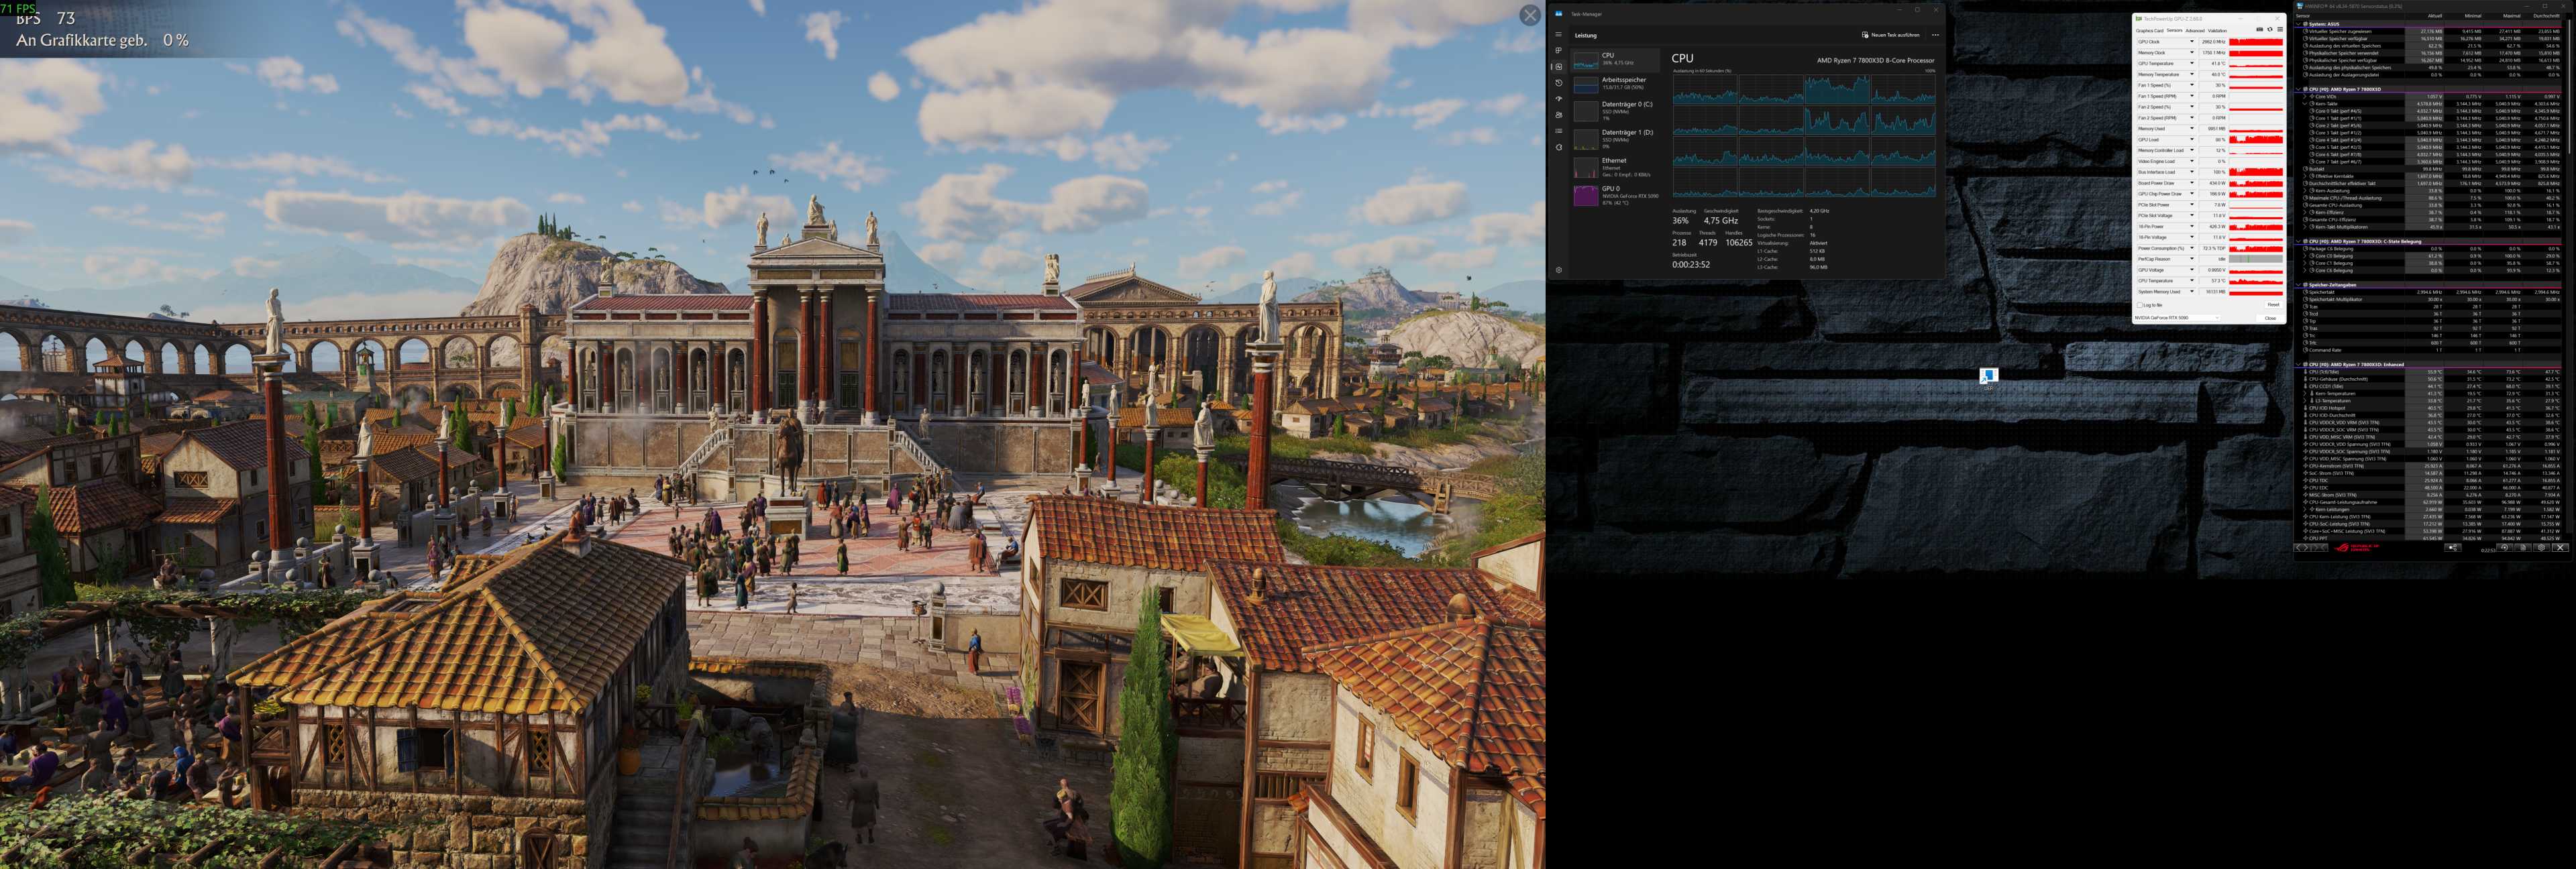Image resolution: width=2576 pixels, height=869 pixels.
Task: Open Task Manager settings gear icon
Action: tap(1558, 270)
